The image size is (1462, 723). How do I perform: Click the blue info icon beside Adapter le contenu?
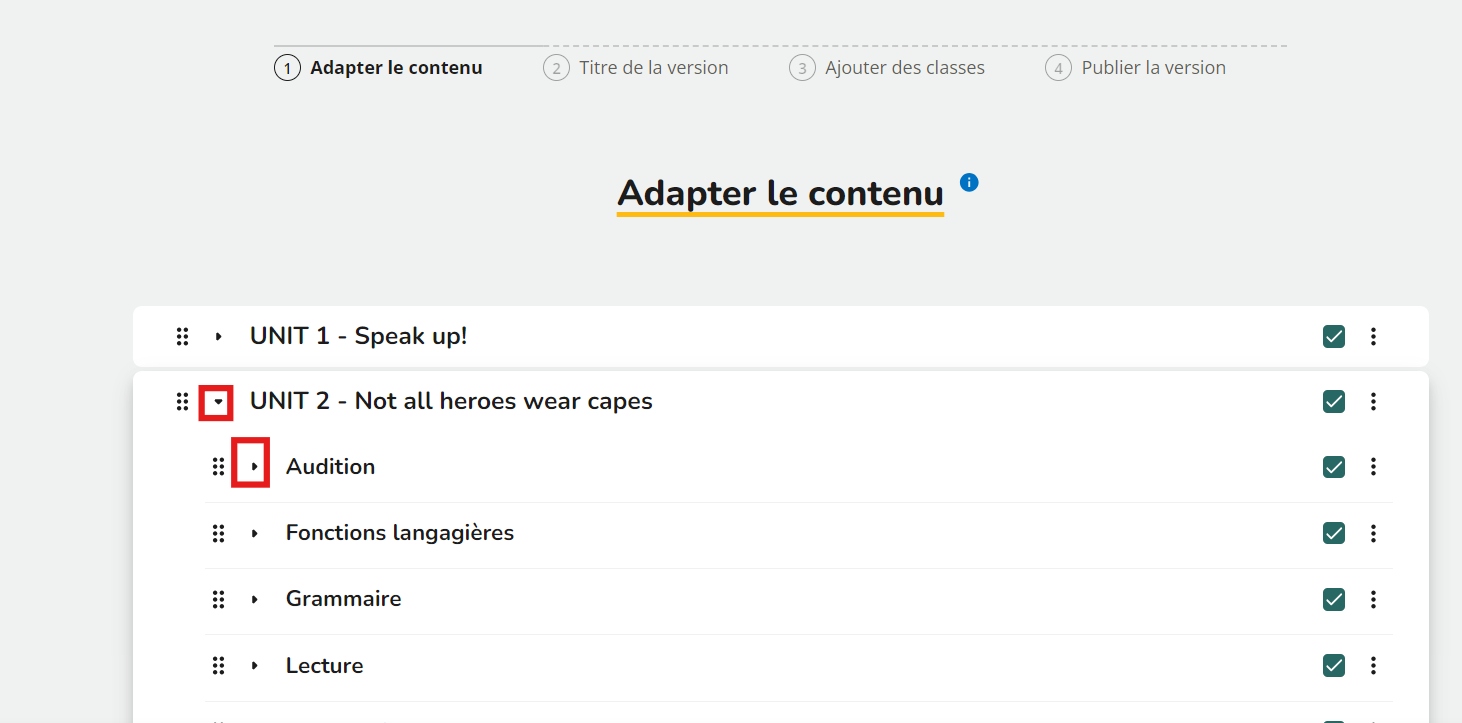[969, 182]
